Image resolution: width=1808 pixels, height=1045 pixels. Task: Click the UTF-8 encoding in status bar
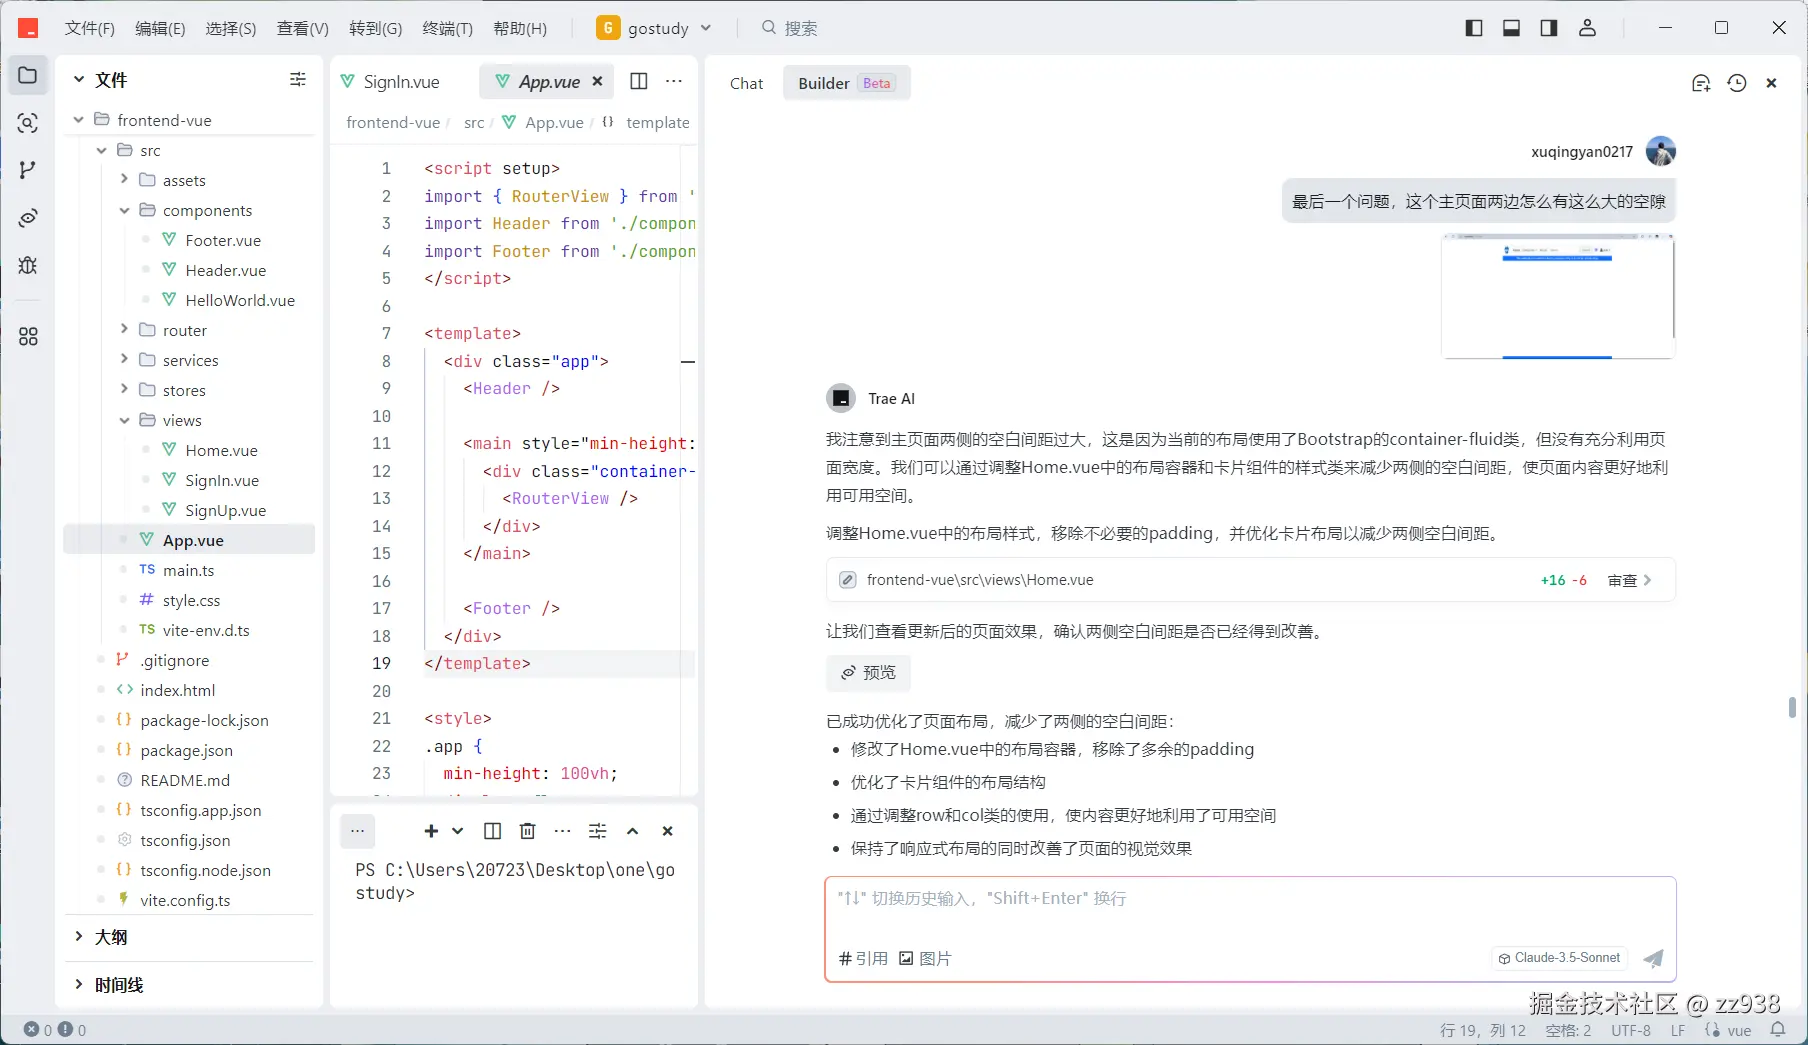click(x=1631, y=1030)
